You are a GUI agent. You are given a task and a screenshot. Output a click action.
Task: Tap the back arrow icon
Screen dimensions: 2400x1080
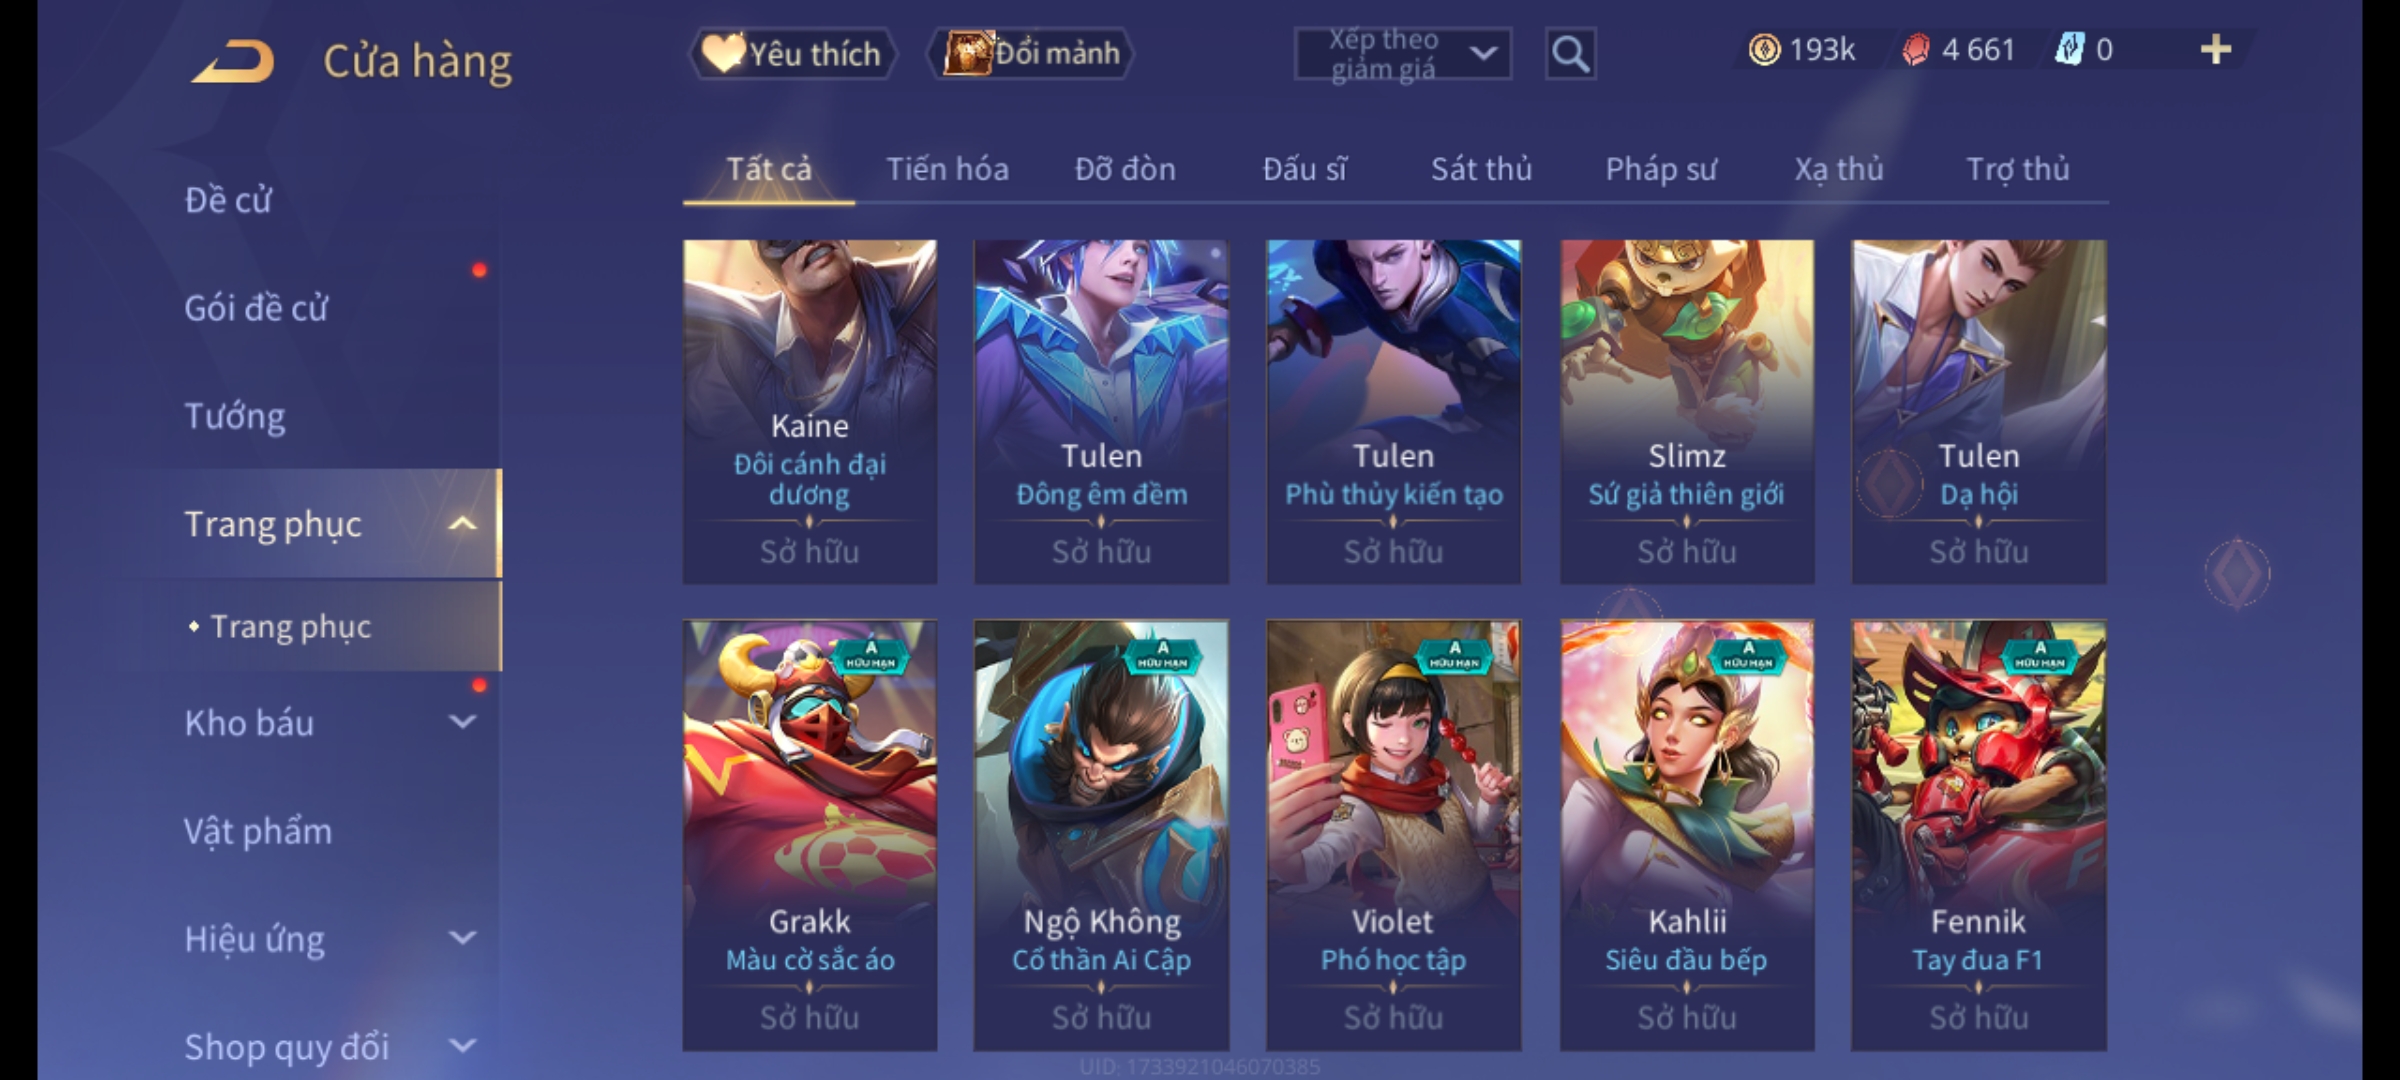pyautogui.click(x=234, y=60)
